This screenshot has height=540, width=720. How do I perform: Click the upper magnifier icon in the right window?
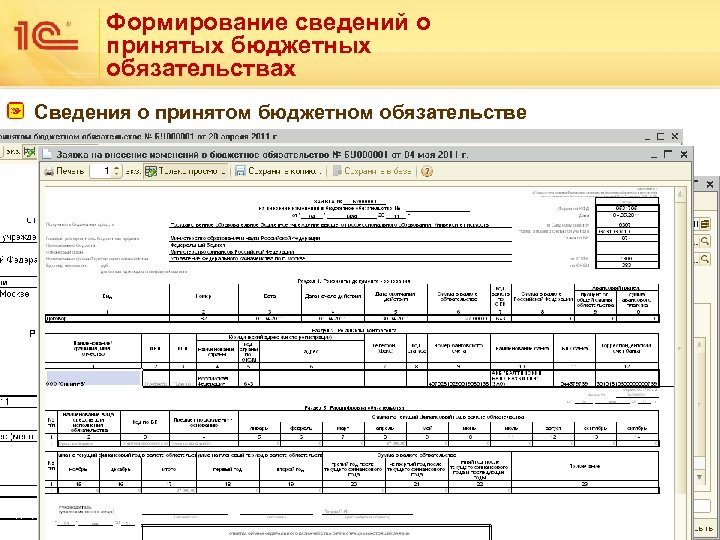tap(704, 241)
